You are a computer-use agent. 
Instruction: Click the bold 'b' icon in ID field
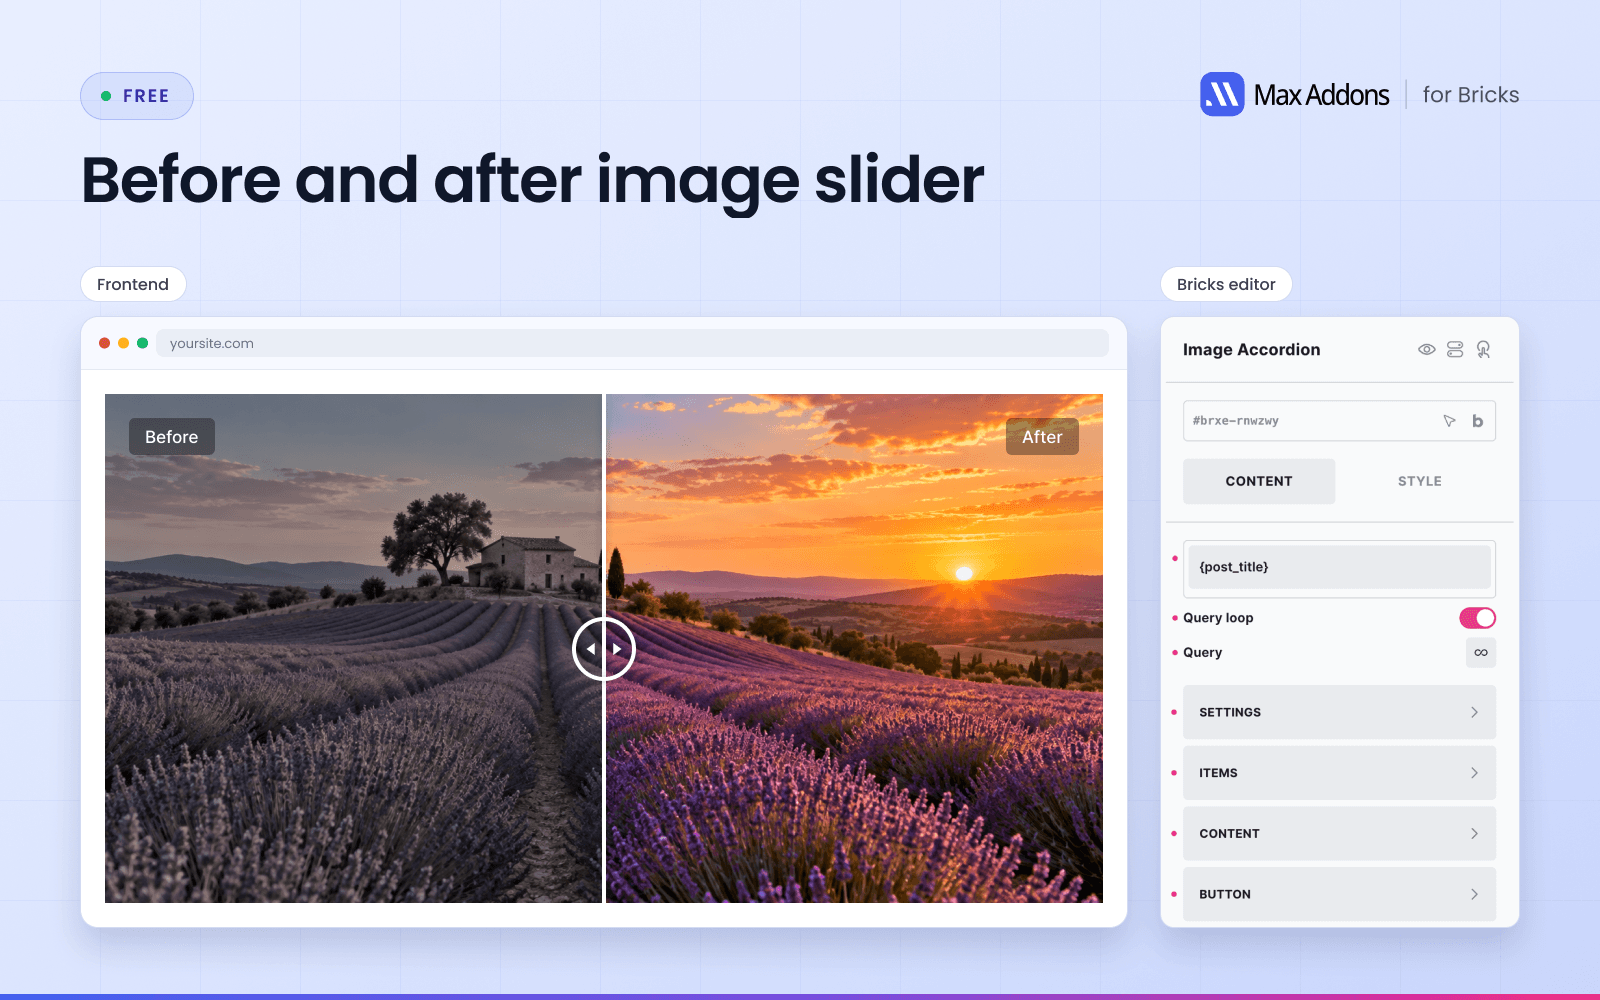coord(1477,421)
